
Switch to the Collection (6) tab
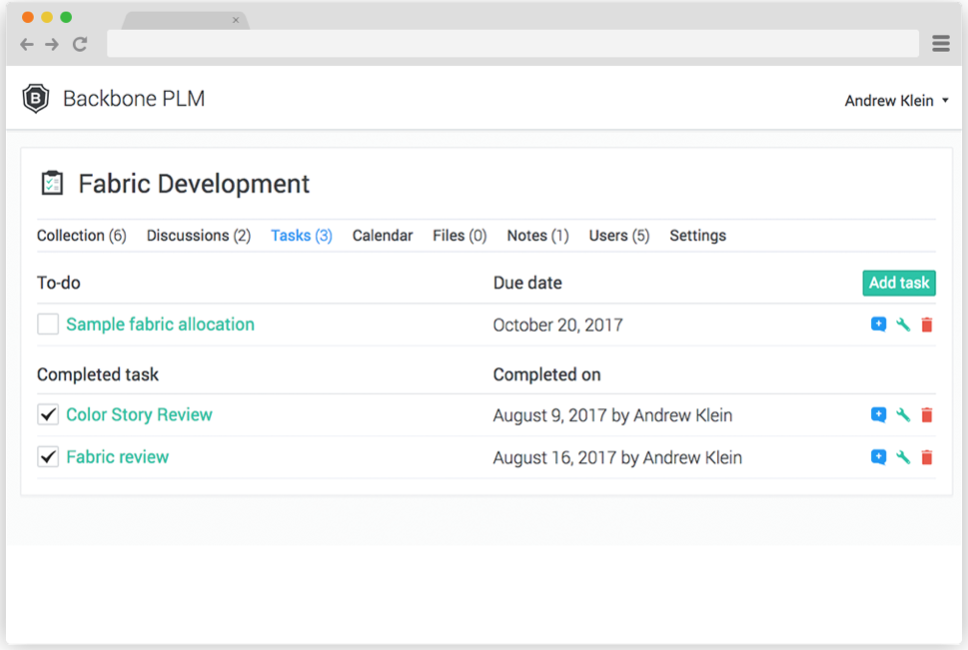[x=81, y=236]
